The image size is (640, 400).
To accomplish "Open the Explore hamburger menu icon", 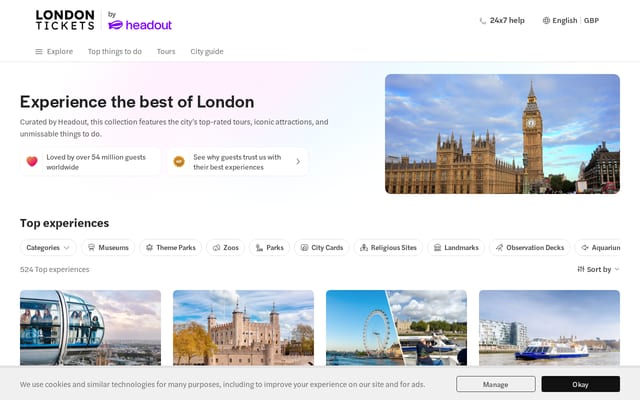I will point(39,51).
